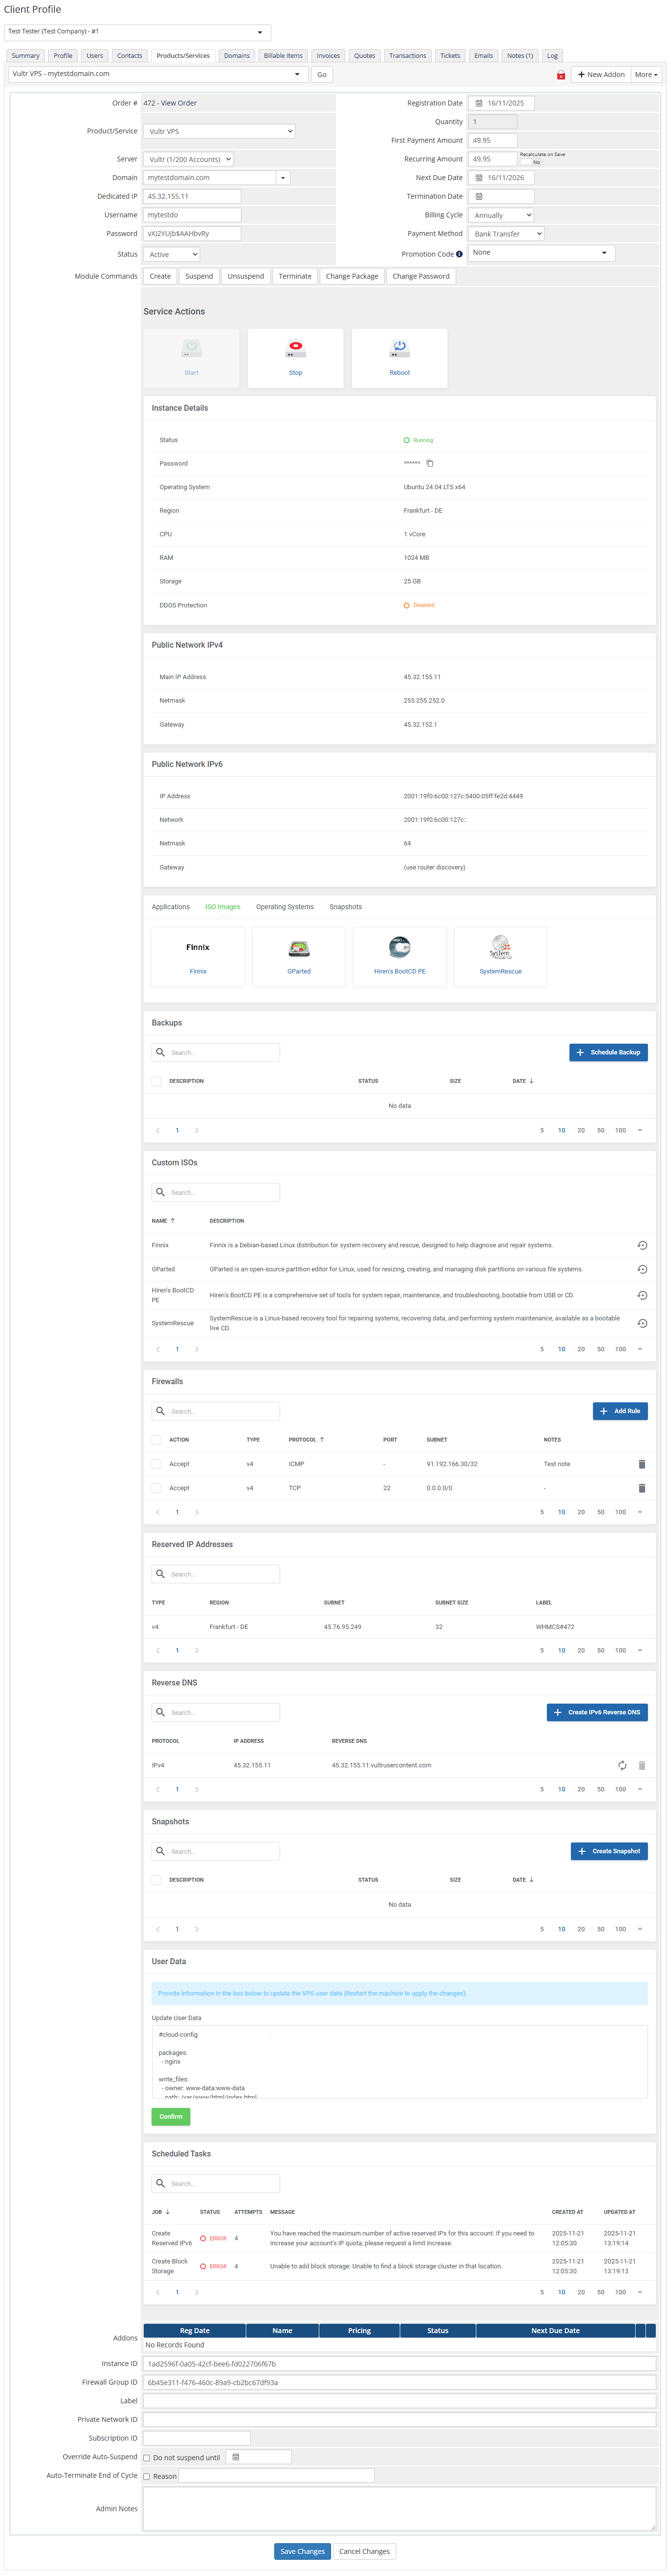
Task: Check the select-all checkbox in Snapshots table
Action: coord(156,1880)
